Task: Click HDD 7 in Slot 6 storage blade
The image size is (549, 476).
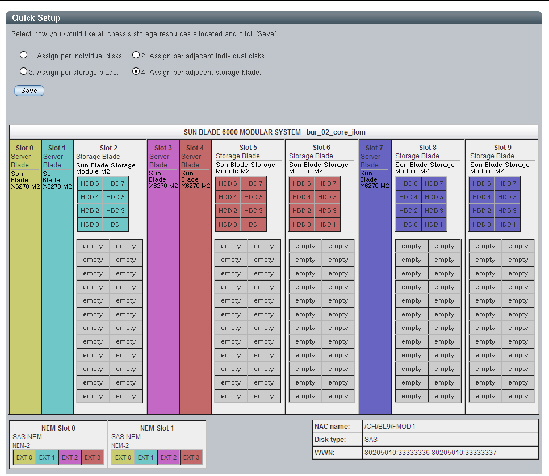Action: tap(327, 183)
